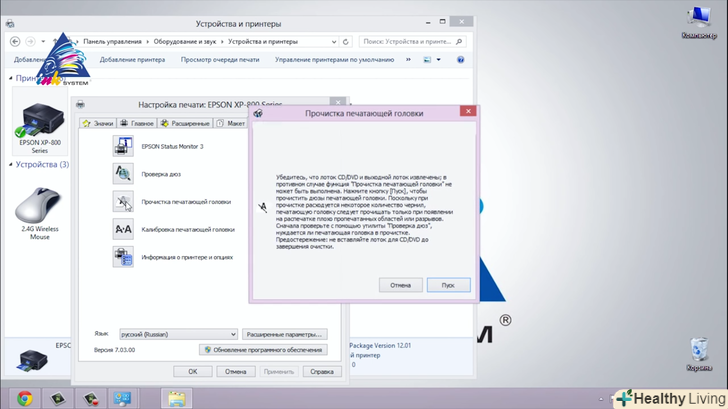The height and width of the screenshot is (409, 728).
Task: Click the nozzle check (Проверка дюз) icon
Action: 123,174
